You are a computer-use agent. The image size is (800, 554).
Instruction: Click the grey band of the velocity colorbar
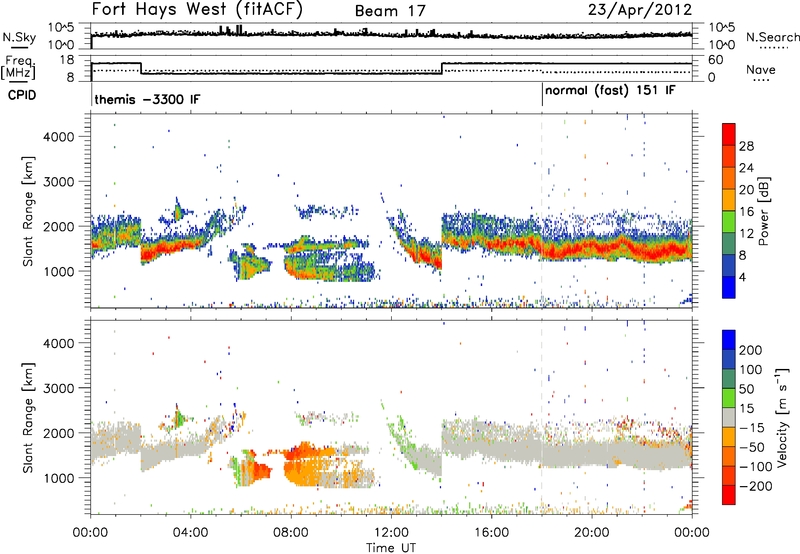tap(729, 417)
